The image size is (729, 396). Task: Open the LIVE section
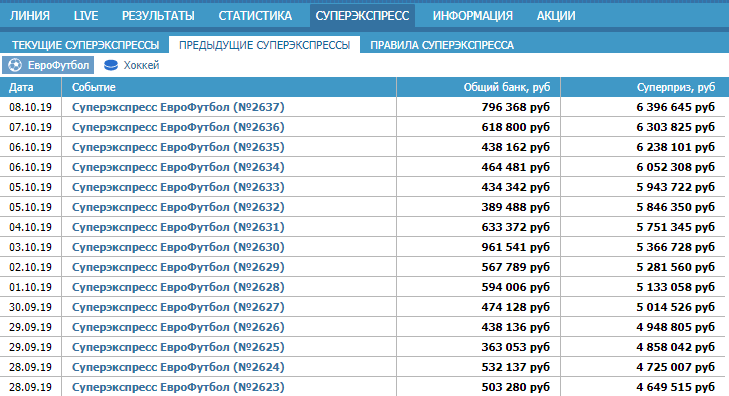(x=86, y=16)
